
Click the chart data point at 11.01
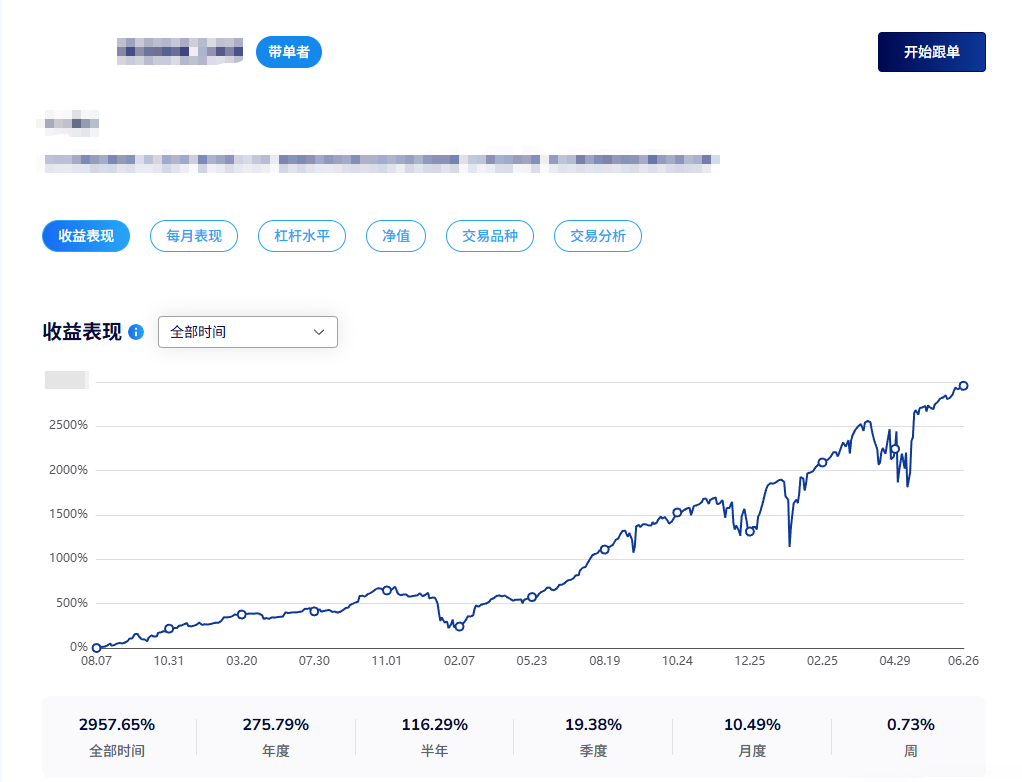[x=387, y=590]
